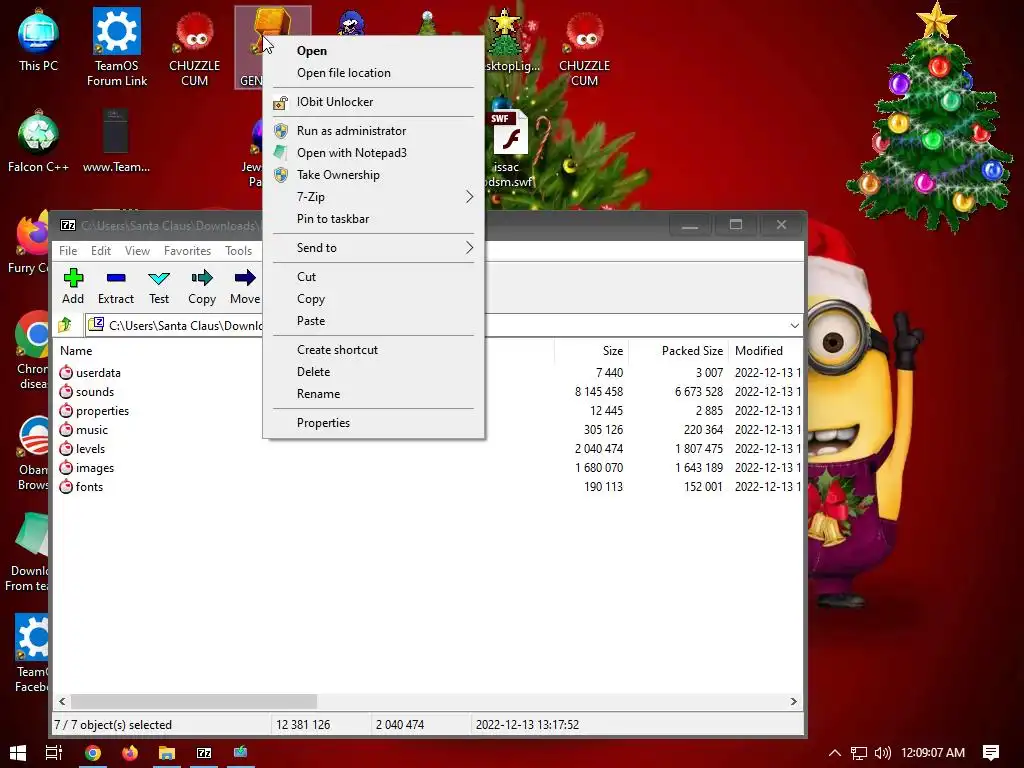Viewport: 1024px width, 768px height.
Task: Choose Delete in the context menu
Action: click(373, 372)
